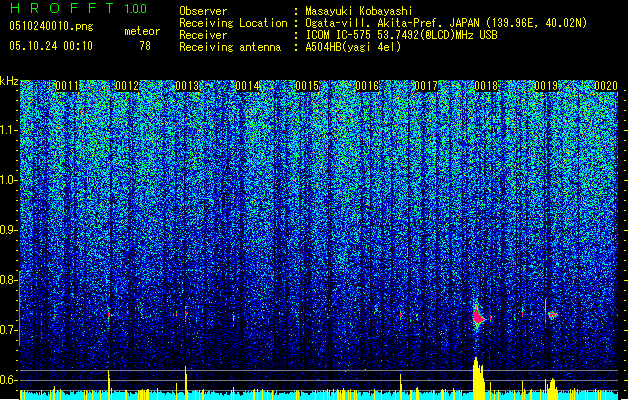Click time marker 0011
The image size is (629, 400).
click(x=67, y=86)
